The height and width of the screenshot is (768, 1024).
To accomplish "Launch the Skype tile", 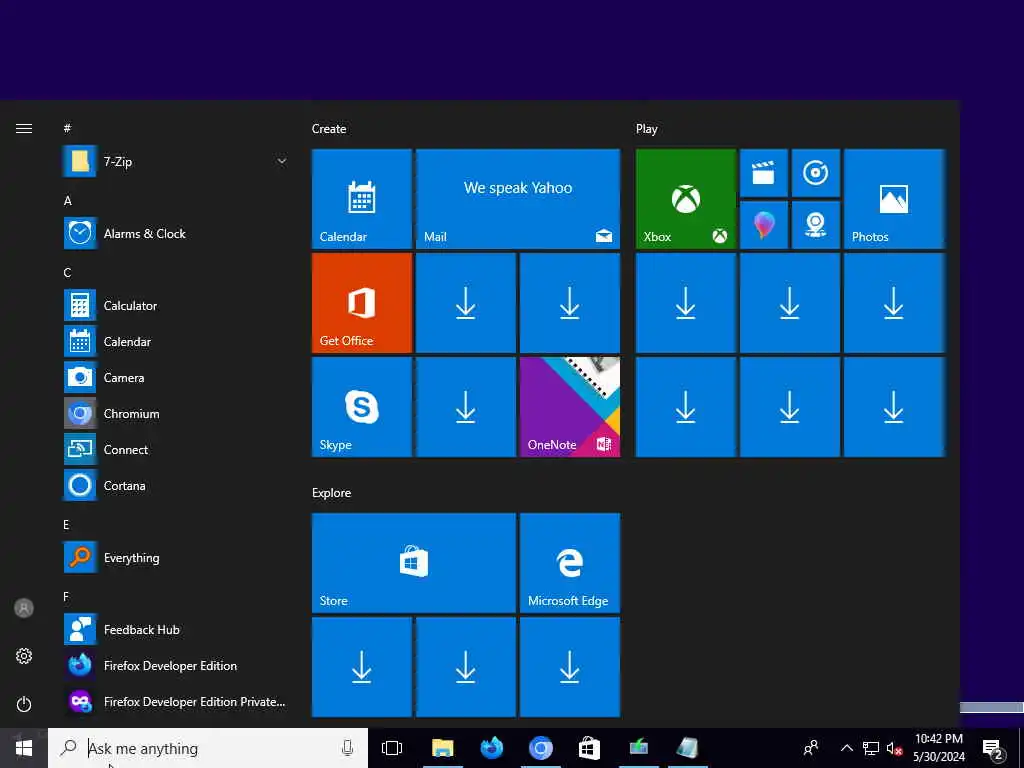I will [362, 407].
